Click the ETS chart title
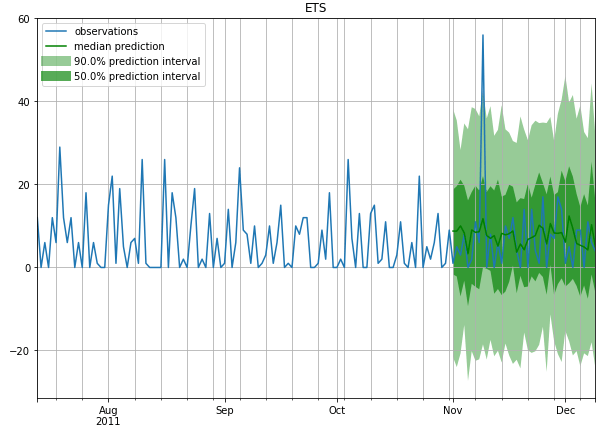 315,8
